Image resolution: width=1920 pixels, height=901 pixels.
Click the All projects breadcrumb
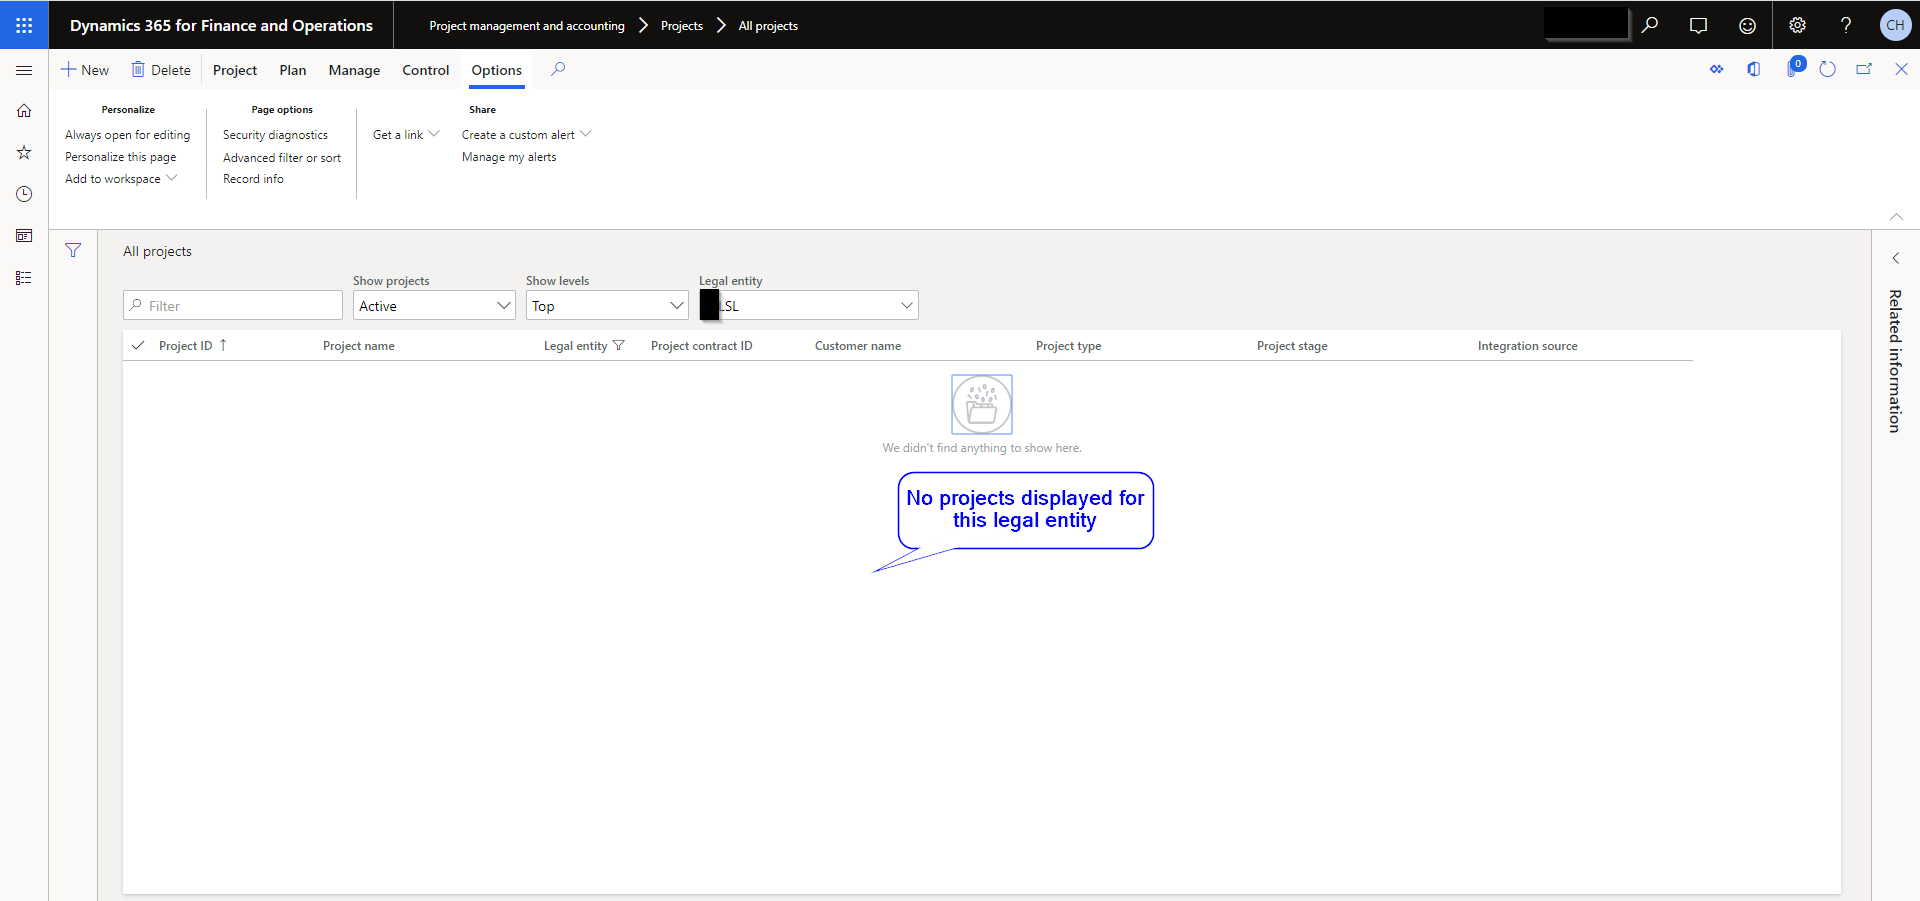pos(768,26)
